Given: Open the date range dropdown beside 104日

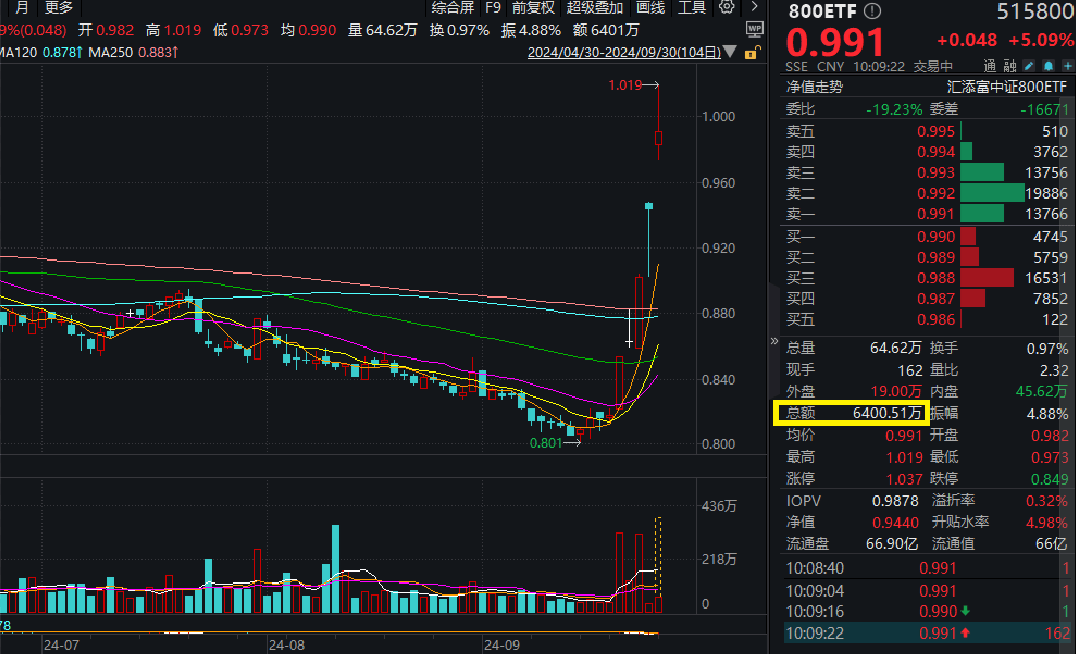Looking at the screenshot, I should pos(730,52).
